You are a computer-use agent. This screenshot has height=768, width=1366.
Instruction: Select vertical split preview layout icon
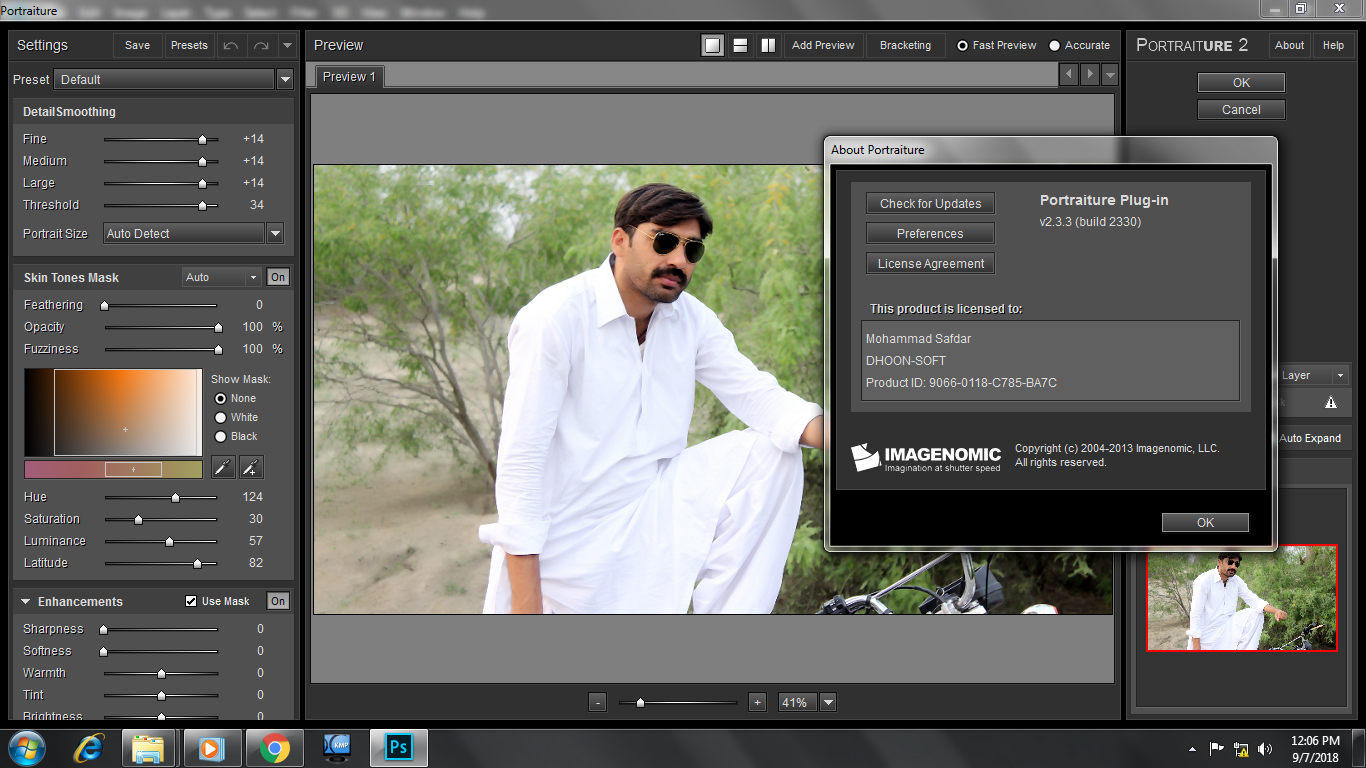(x=768, y=45)
